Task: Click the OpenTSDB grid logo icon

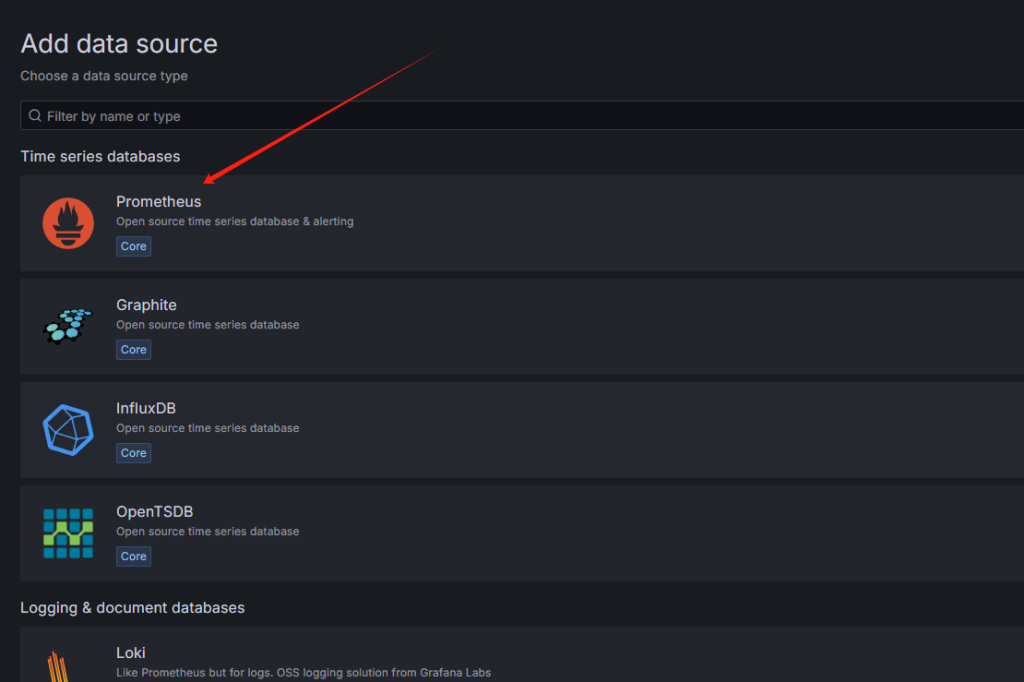Action: (x=68, y=533)
